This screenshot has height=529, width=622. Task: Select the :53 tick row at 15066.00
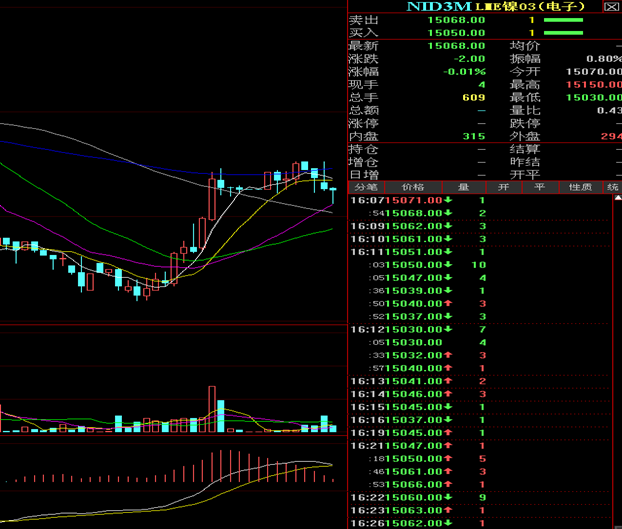point(480,485)
